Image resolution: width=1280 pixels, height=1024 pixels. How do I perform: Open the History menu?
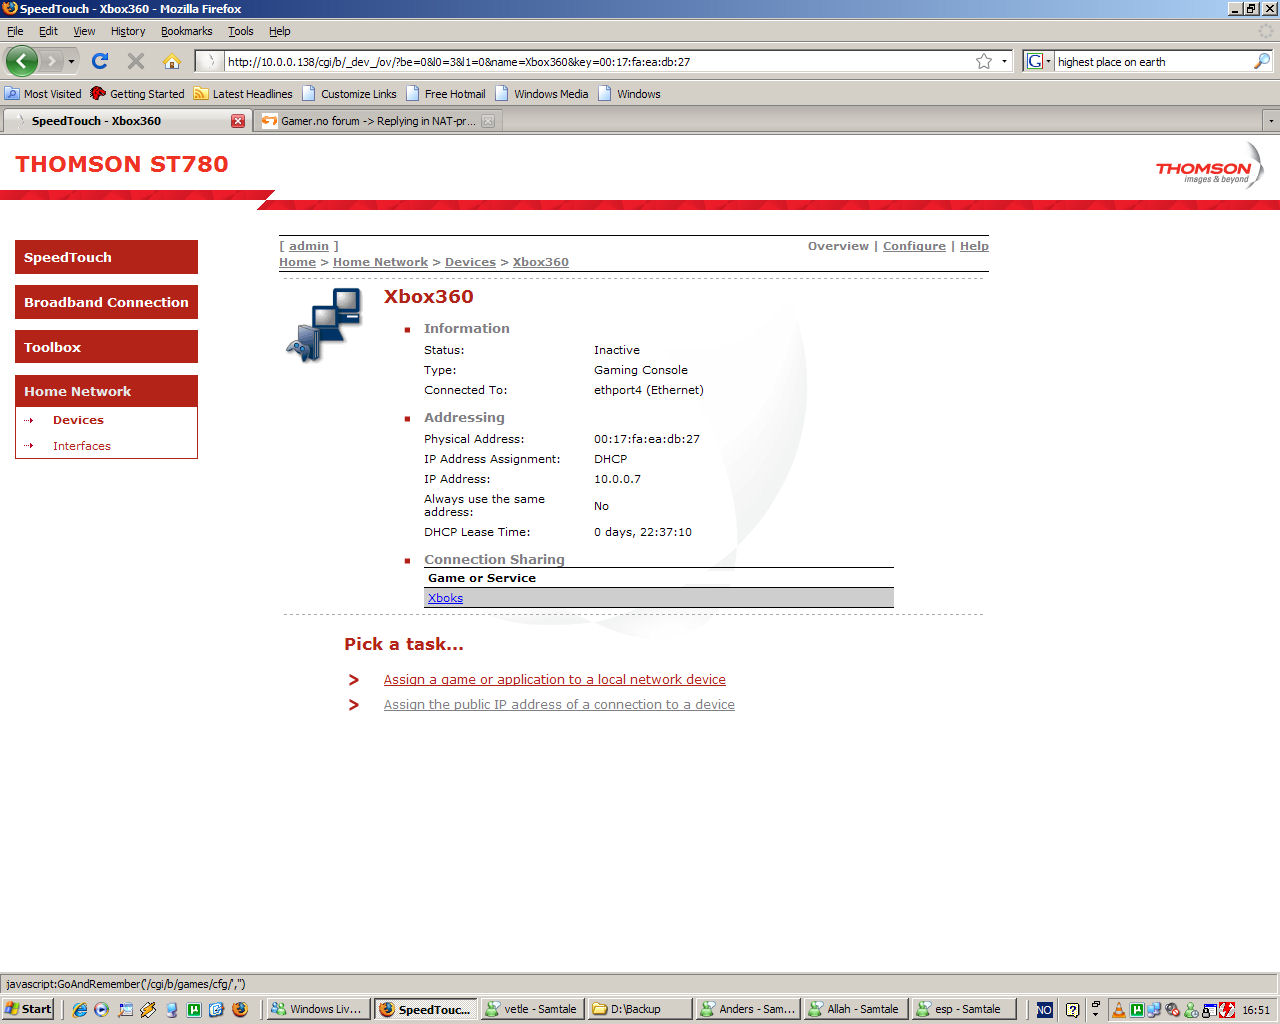pyautogui.click(x=128, y=31)
